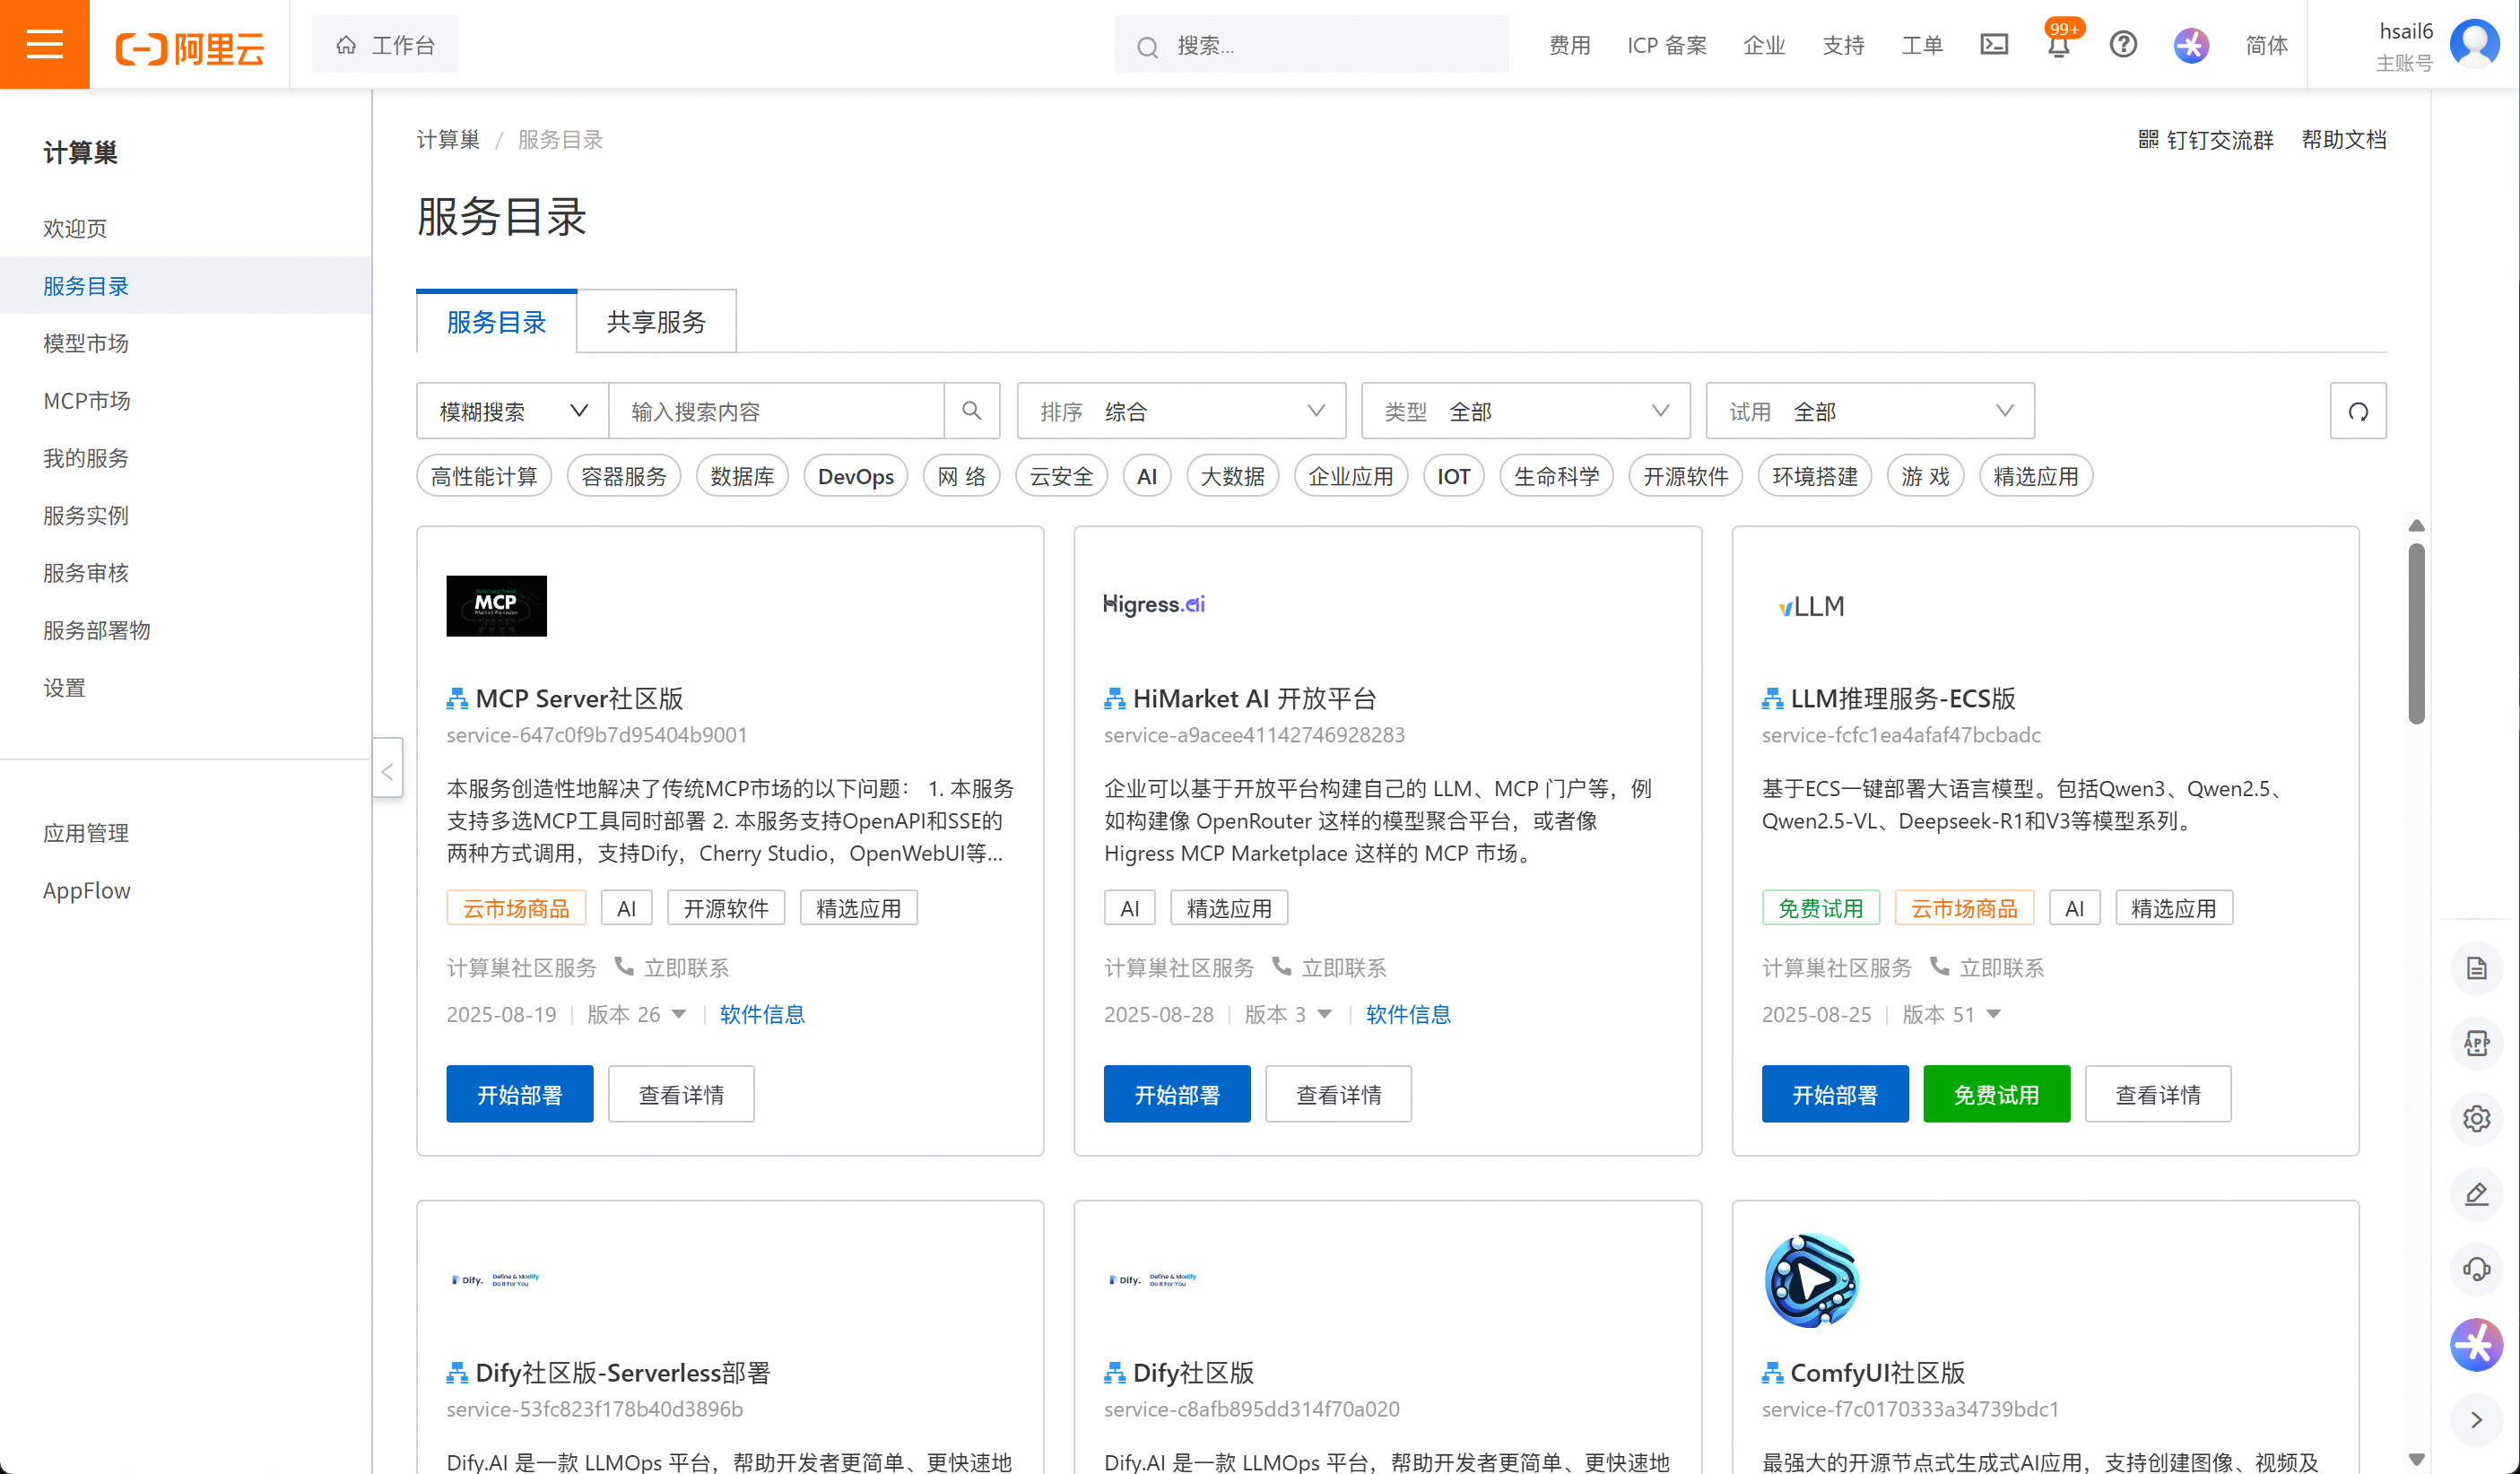This screenshot has height=1474, width=2520.
Task: Expand the 版本 51 version dropdown
Action: pos(1951,1014)
